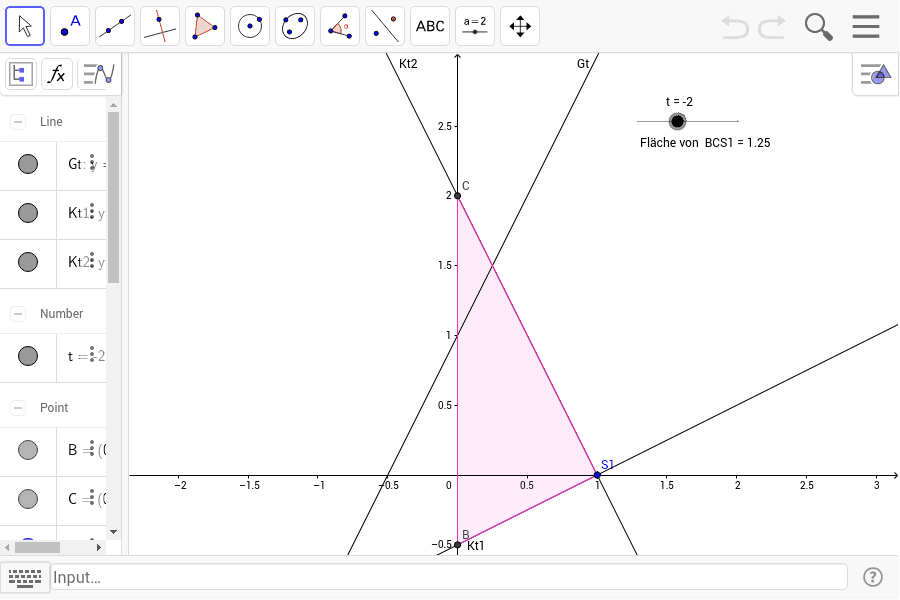The height and width of the screenshot is (600, 900).
Task: Select the point B row
Action: coord(53,452)
